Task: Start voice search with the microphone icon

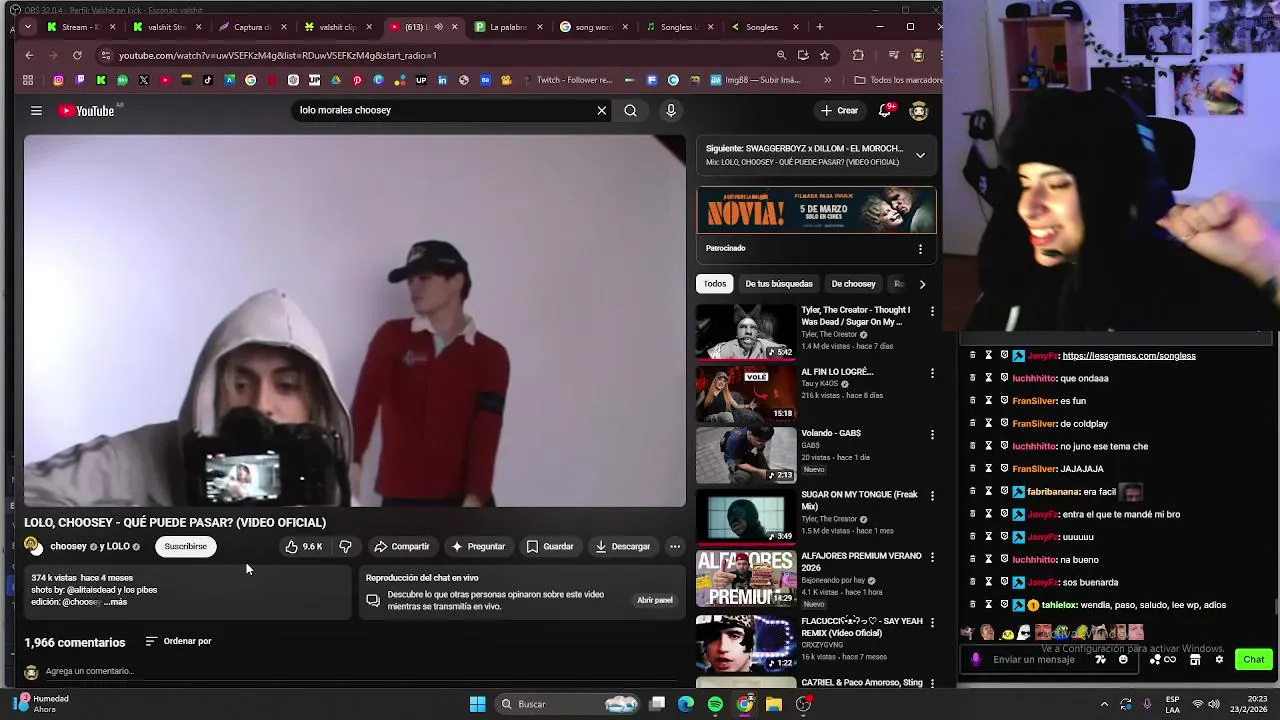Action: [x=671, y=110]
